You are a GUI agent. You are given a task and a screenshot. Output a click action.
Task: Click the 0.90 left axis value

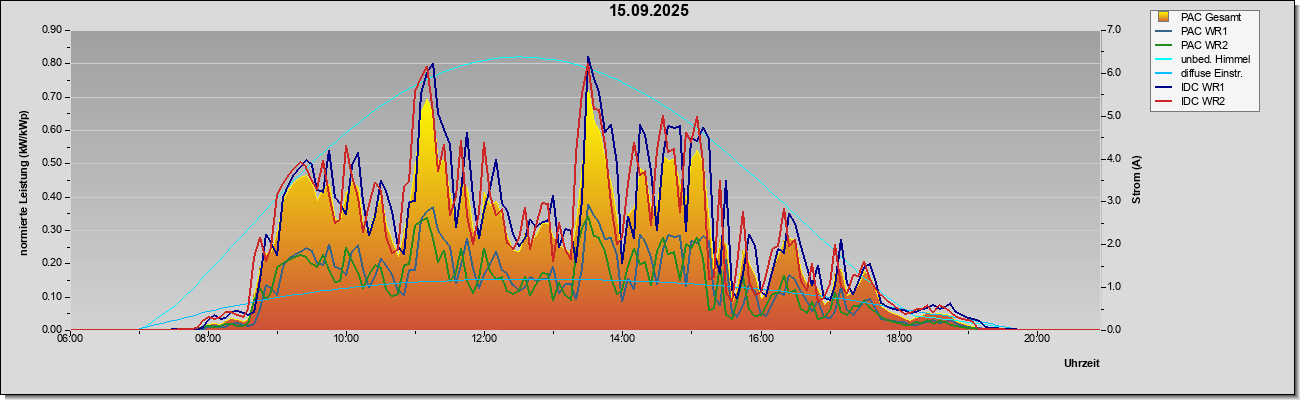tap(52, 30)
